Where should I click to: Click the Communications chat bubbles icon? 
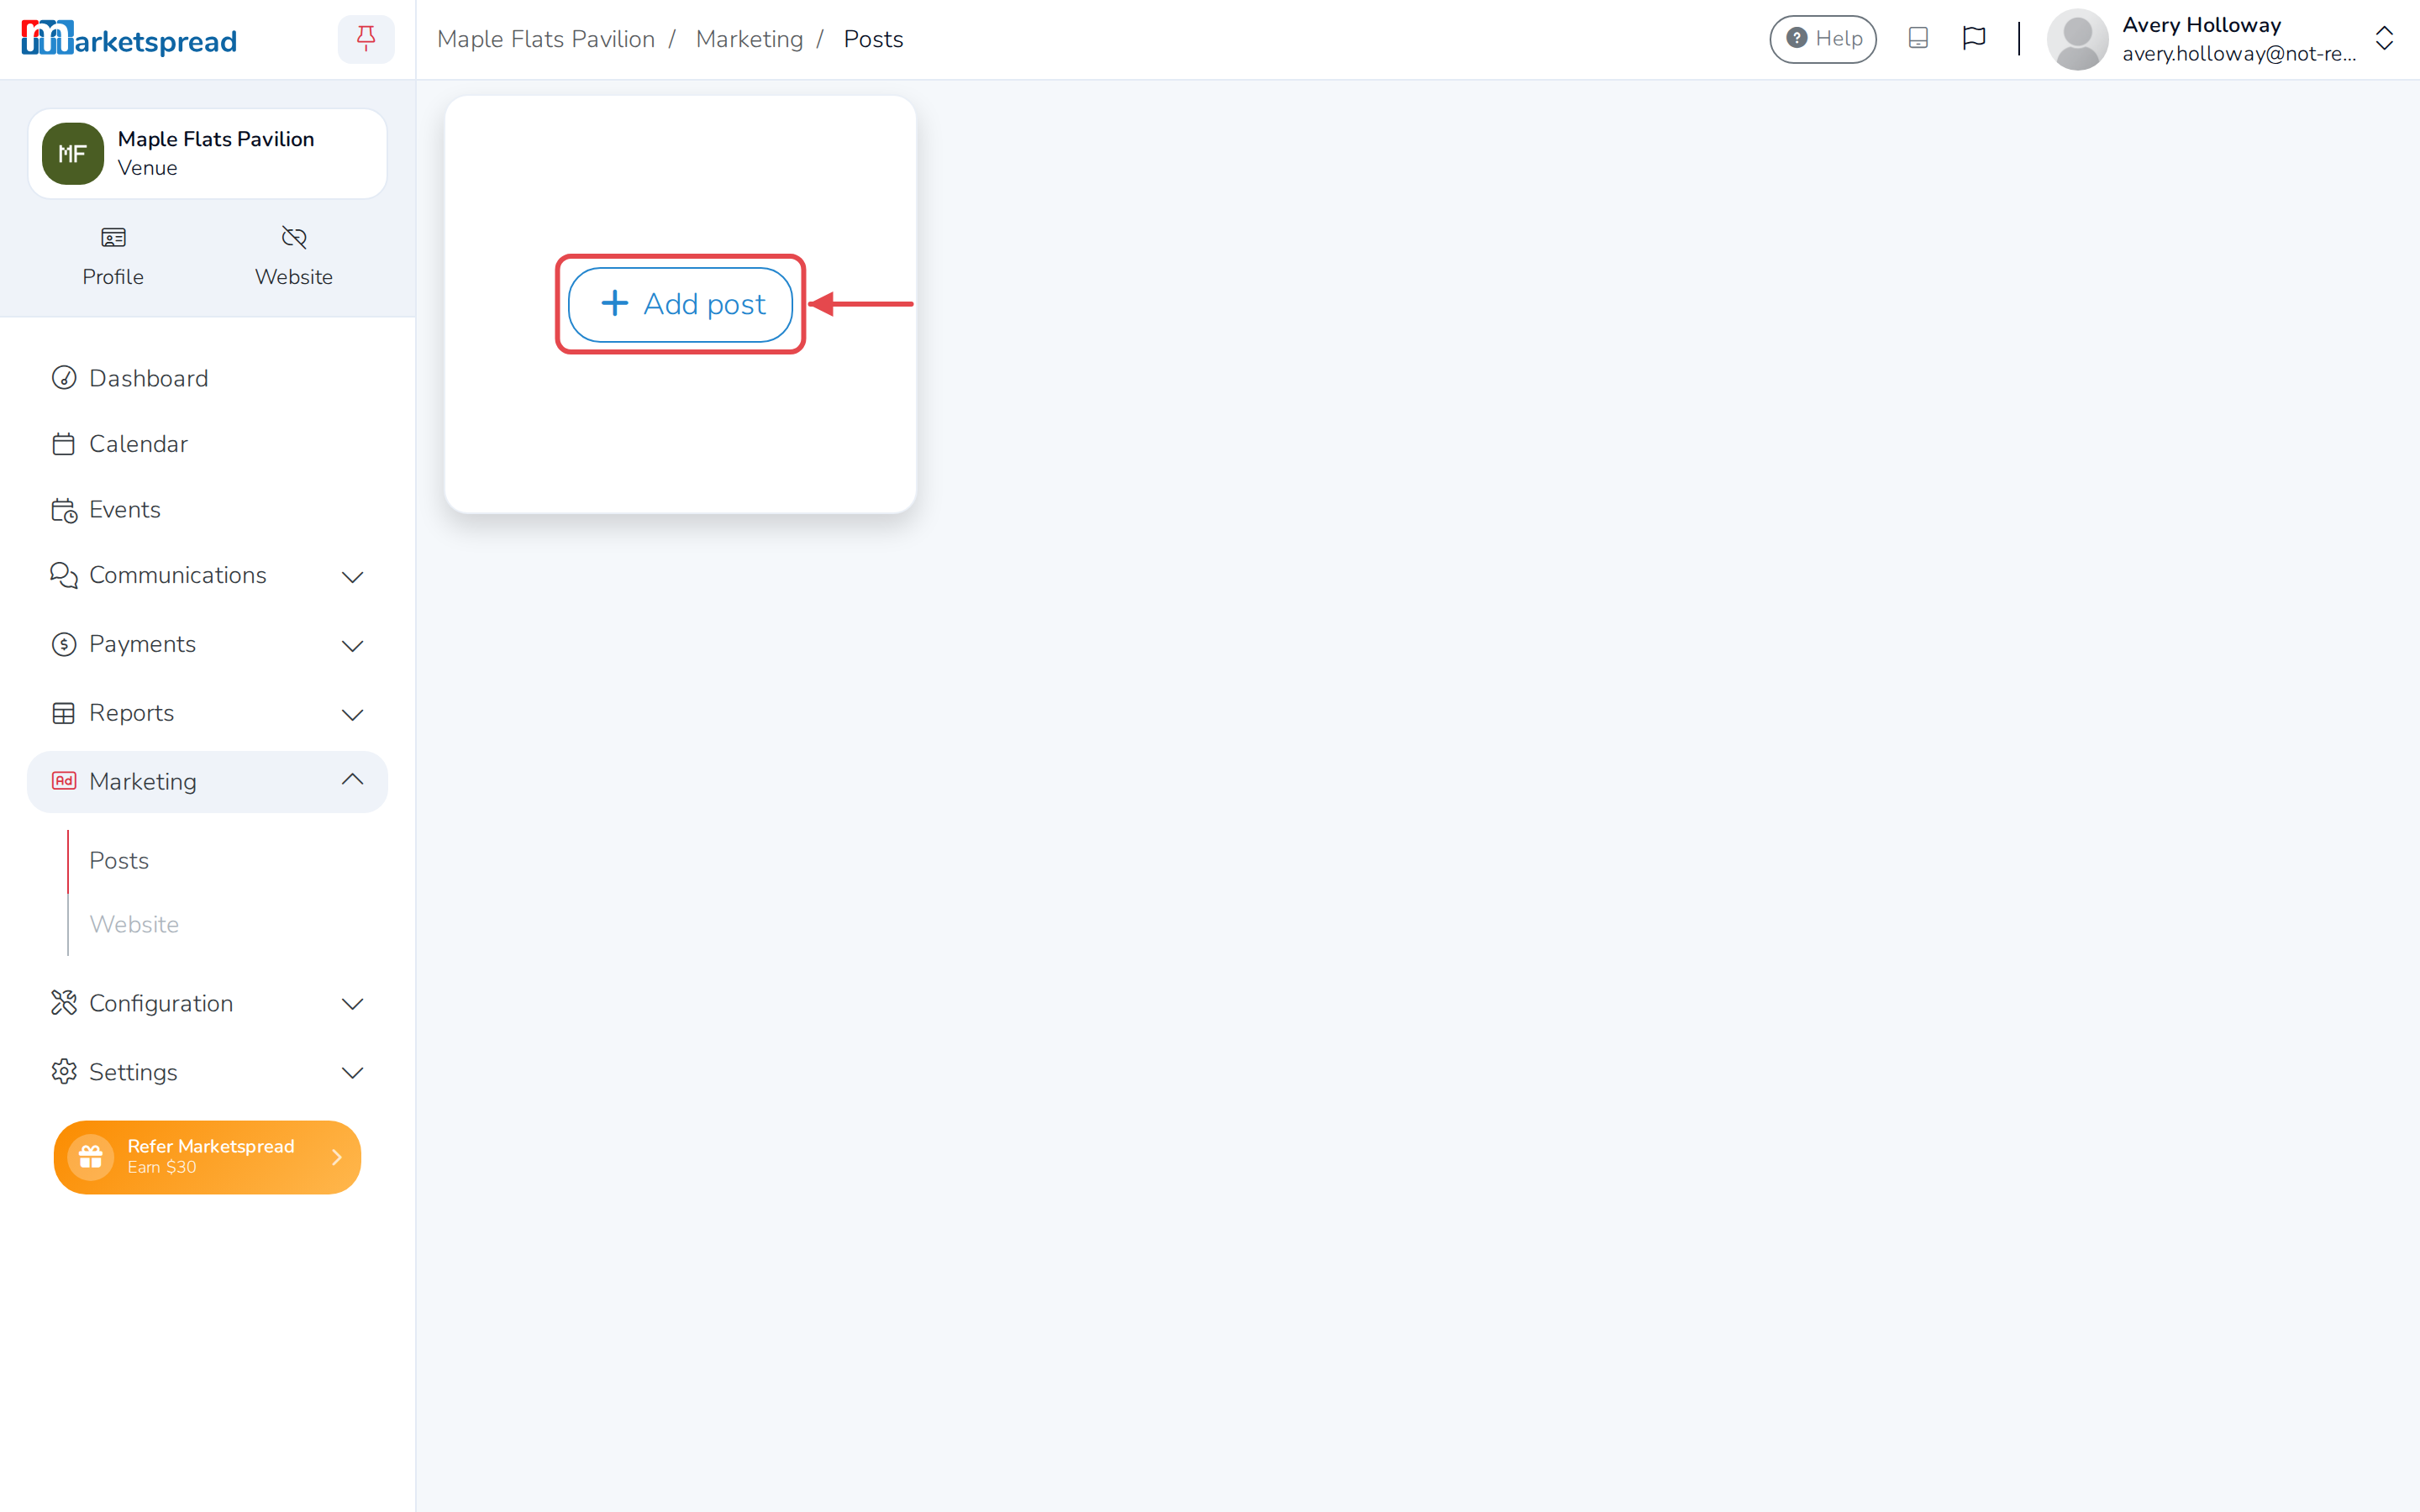(x=64, y=575)
